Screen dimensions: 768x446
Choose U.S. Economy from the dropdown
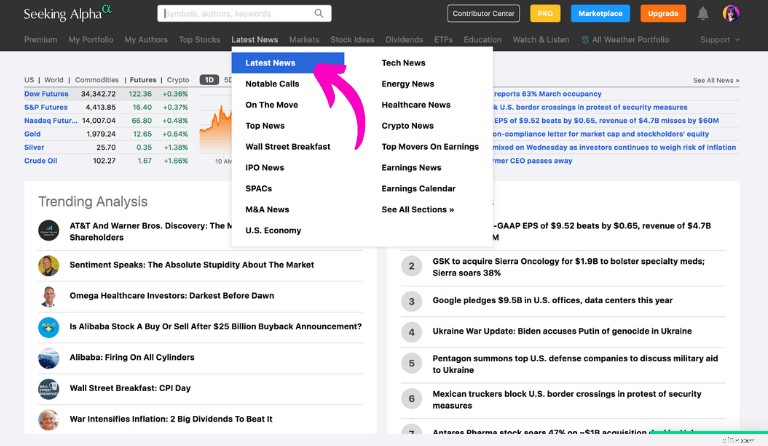pyautogui.click(x=273, y=231)
